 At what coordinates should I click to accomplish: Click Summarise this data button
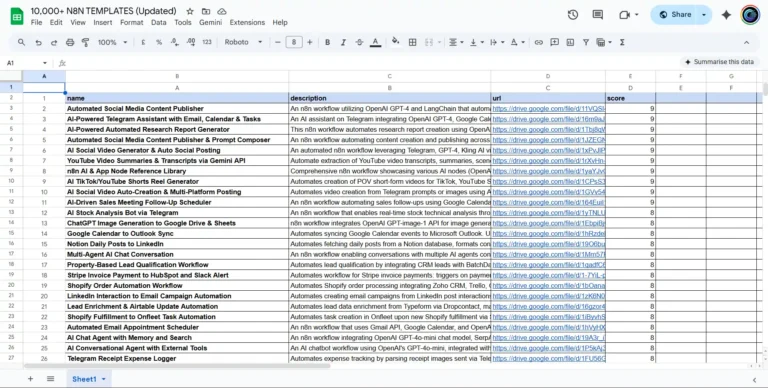click(720, 62)
